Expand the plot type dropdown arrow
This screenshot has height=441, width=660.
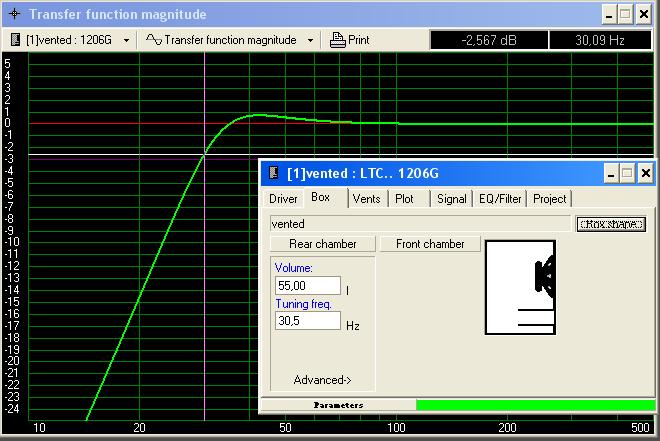310,40
